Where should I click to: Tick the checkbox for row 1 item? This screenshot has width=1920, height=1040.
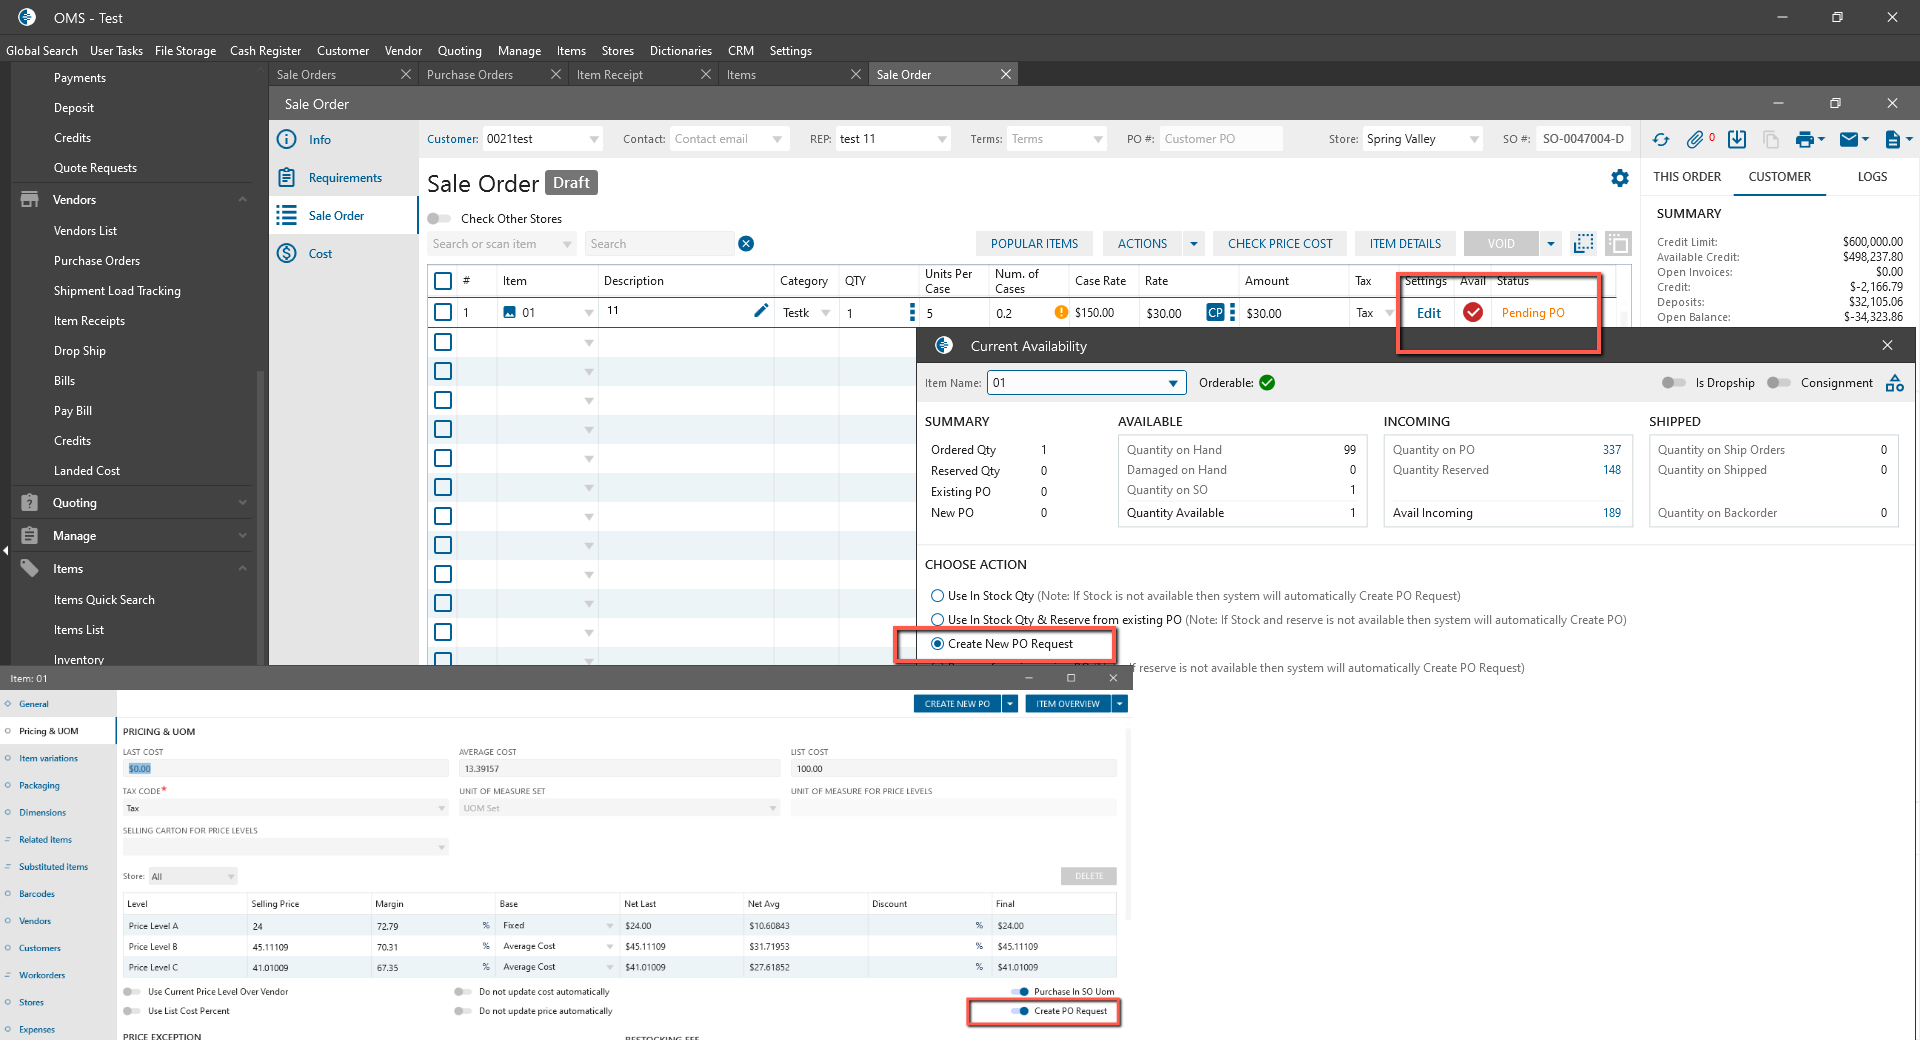click(x=443, y=313)
